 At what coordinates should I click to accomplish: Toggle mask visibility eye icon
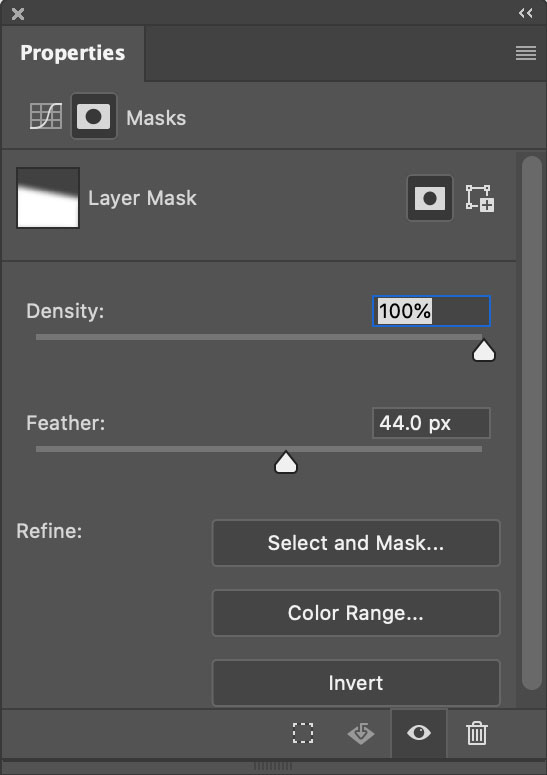tap(419, 733)
